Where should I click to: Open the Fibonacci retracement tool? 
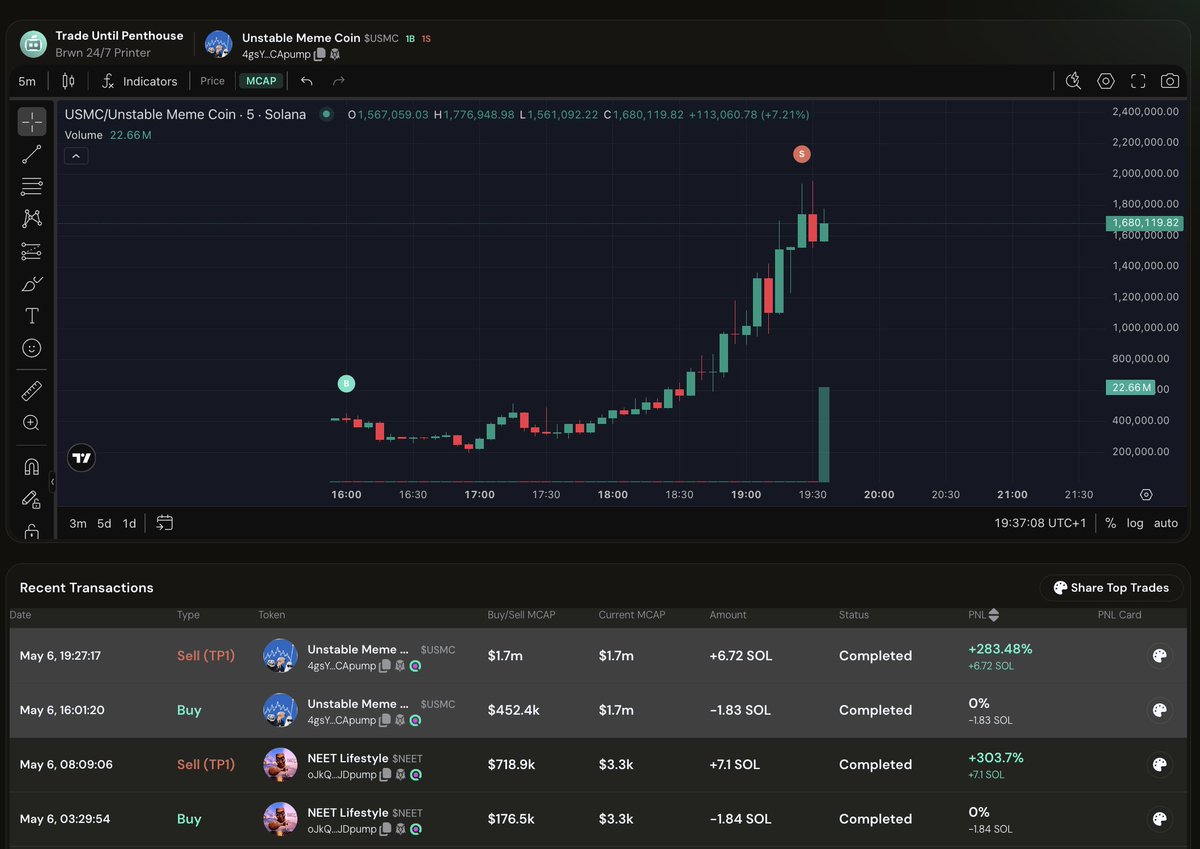coord(32,186)
